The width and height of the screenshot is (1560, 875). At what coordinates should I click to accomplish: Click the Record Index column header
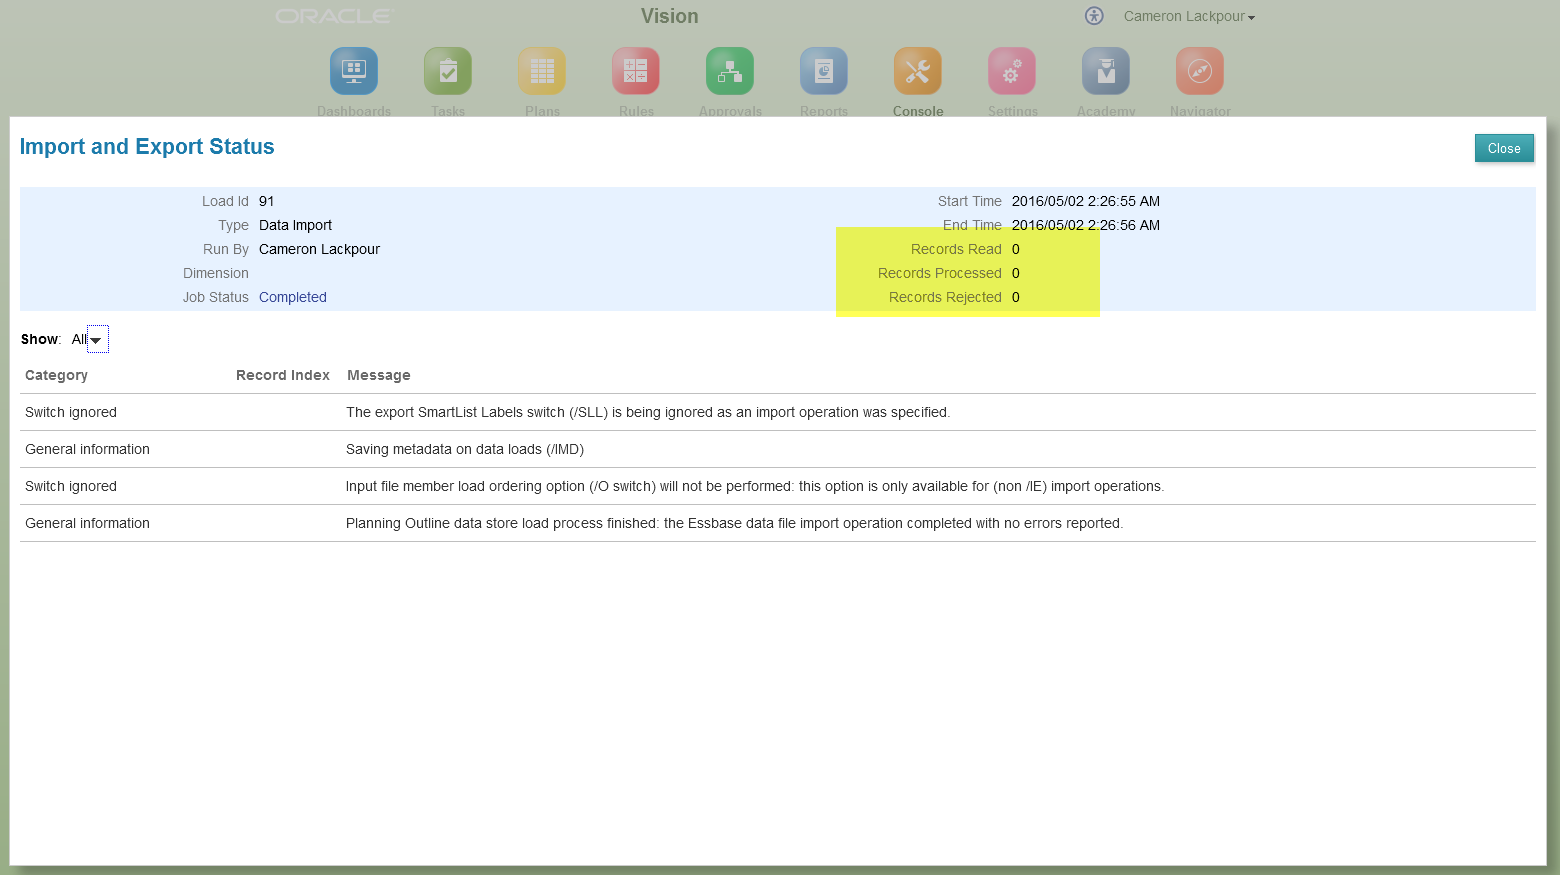(283, 375)
